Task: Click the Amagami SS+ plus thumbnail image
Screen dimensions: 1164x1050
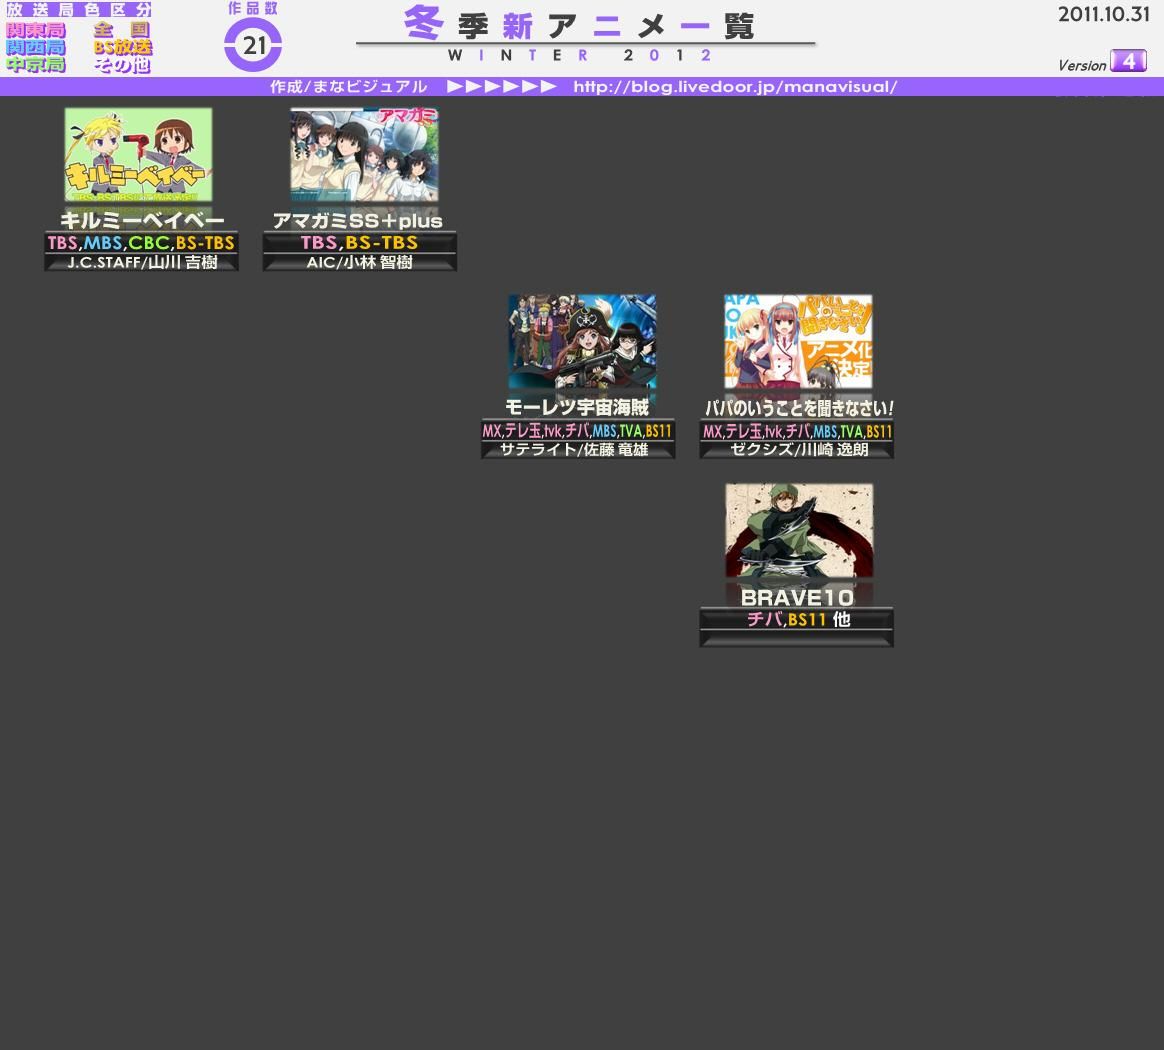Action: pyautogui.click(x=364, y=154)
